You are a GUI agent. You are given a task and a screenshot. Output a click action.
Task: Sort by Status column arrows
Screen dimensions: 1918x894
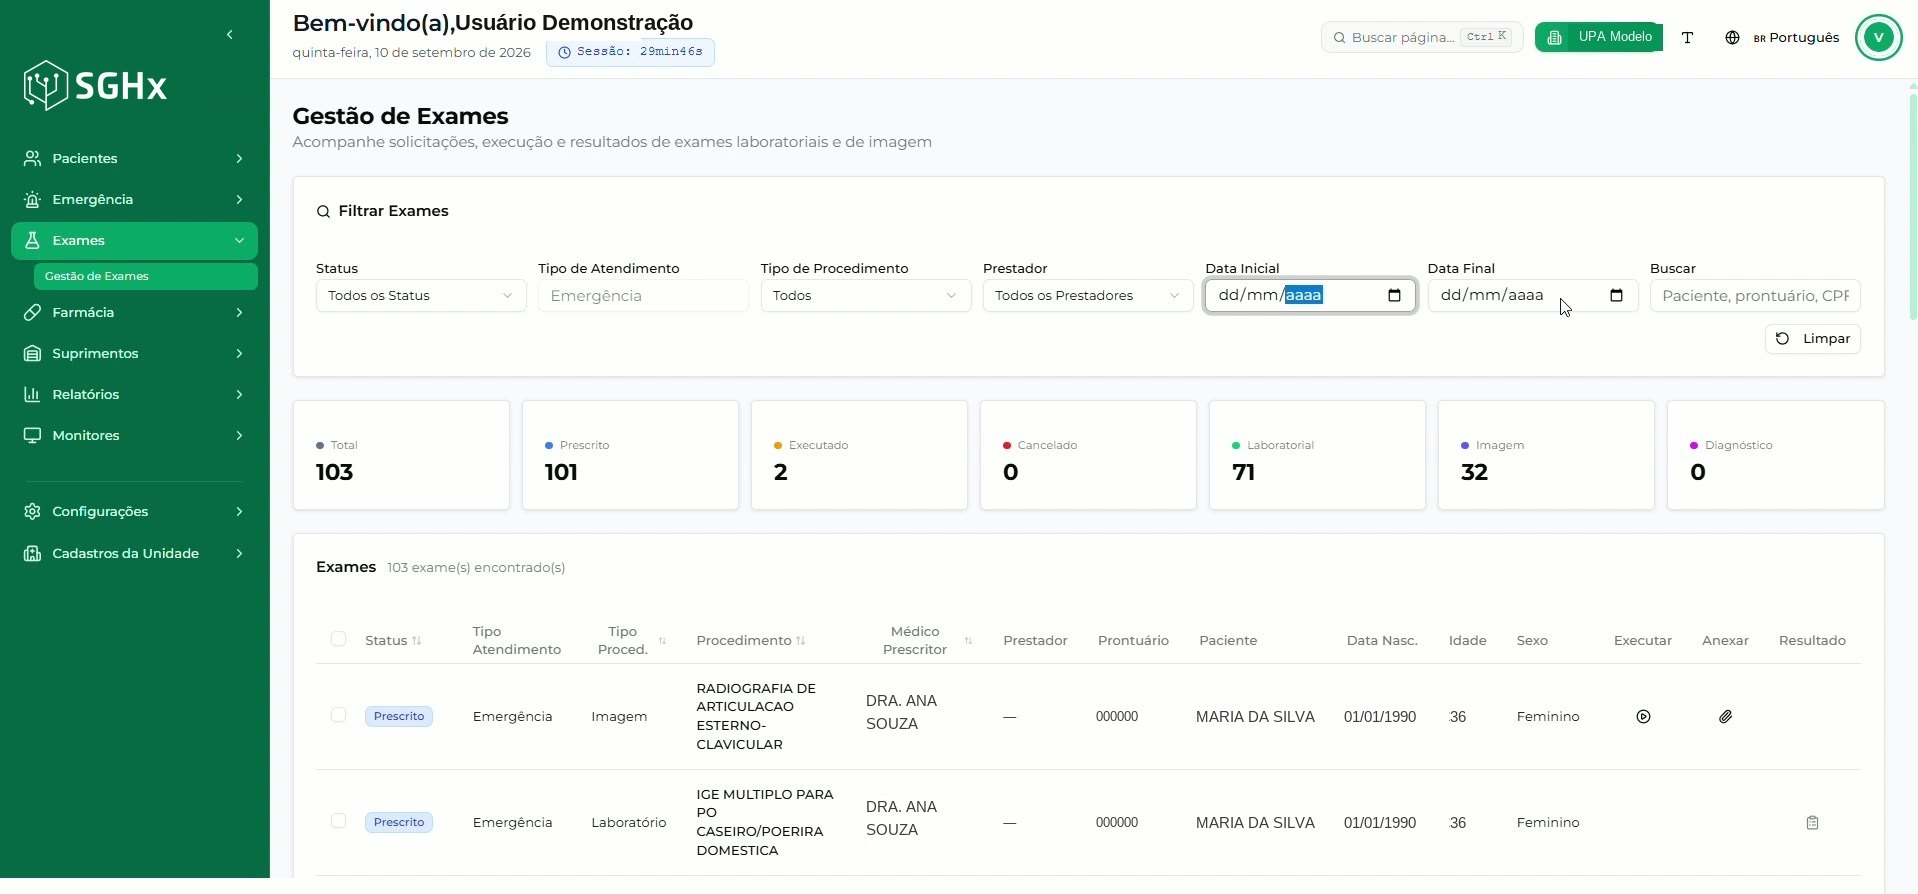coord(417,640)
